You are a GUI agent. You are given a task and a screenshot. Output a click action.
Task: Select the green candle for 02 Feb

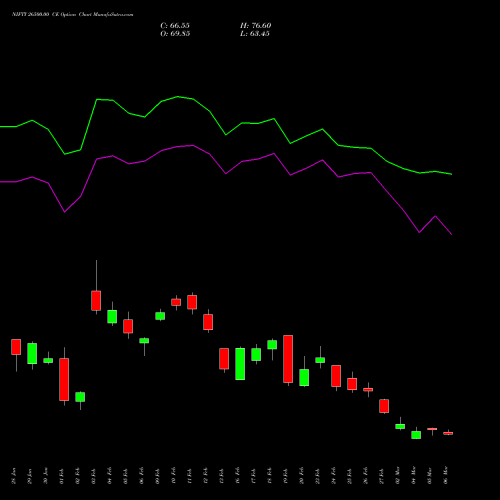tap(80, 397)
